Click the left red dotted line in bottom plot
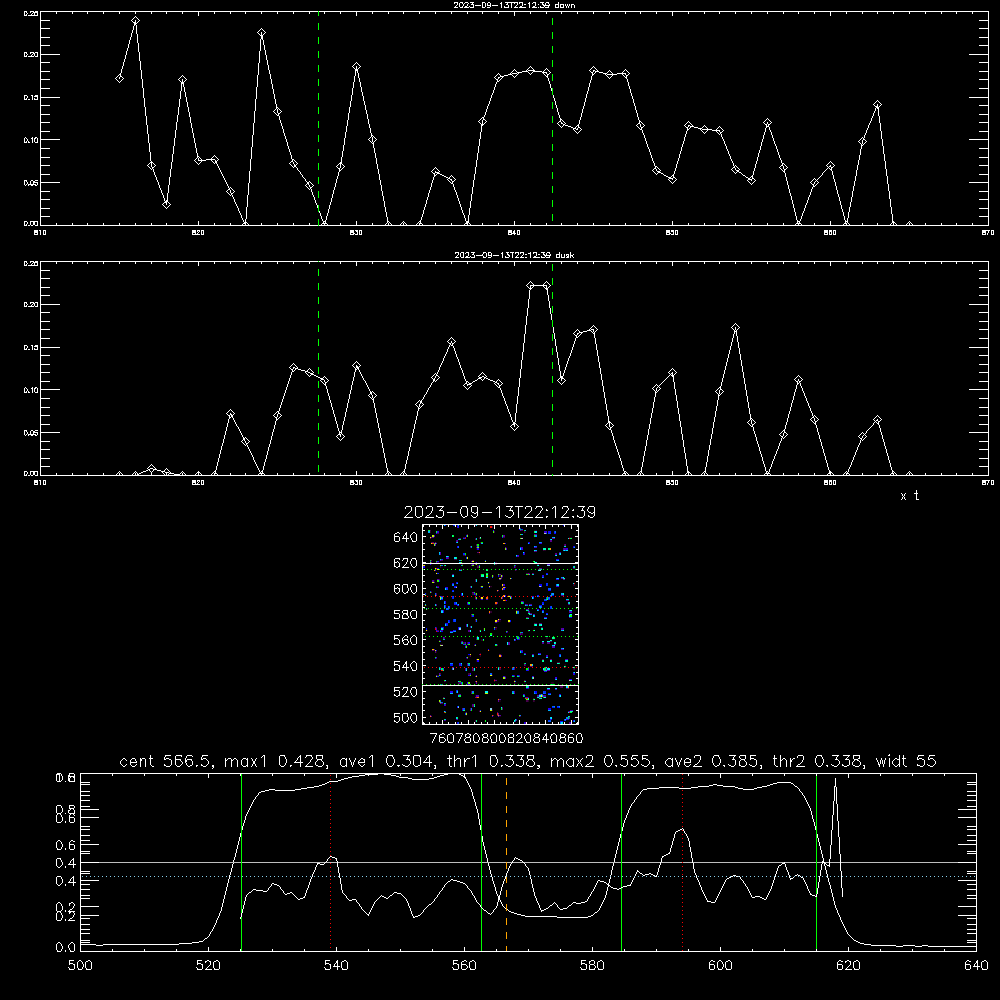Image resolution: width=1000 pixels, height=1000 pixels. 331,862
